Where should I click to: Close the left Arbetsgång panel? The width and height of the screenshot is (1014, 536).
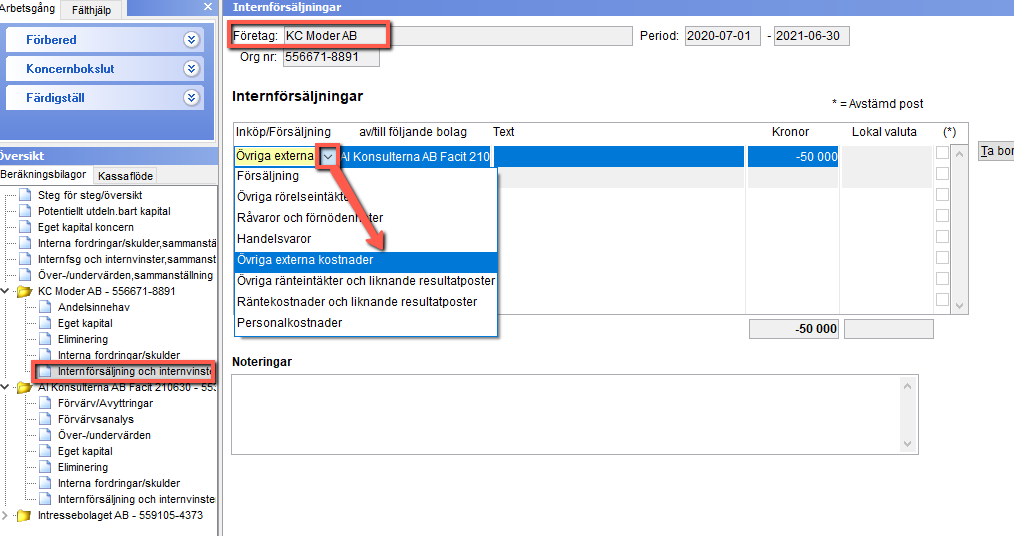[208, 6]
